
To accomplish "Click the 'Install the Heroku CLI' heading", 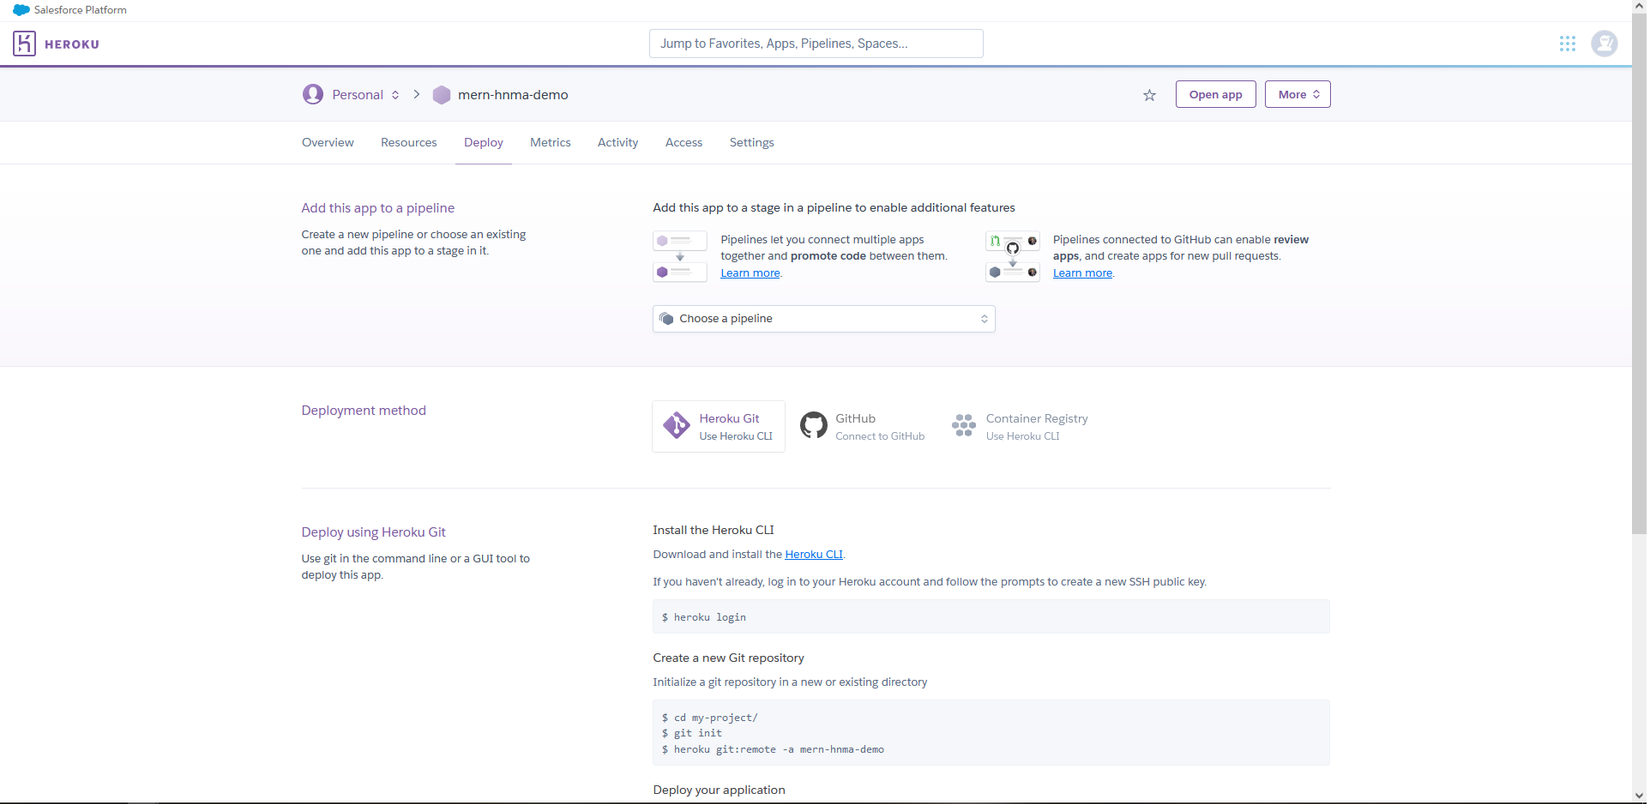I will click(x=714, y=530).
